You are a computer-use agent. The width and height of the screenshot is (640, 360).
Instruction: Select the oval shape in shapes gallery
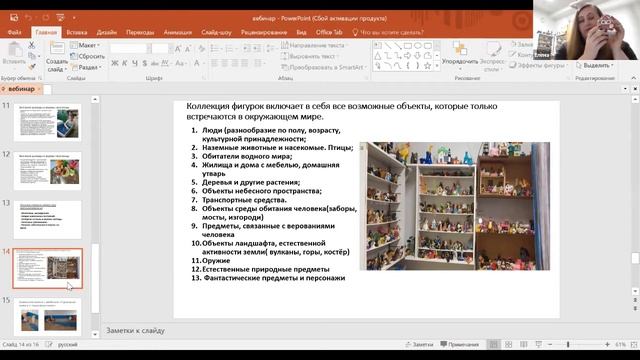click(x=418, y=46)
